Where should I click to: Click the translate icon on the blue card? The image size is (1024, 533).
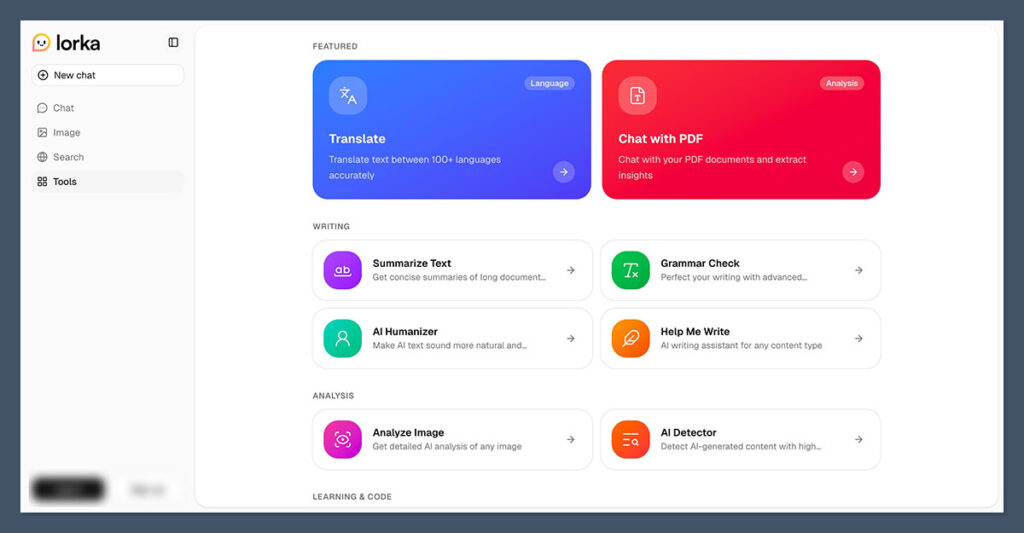[x=348, y=95]
